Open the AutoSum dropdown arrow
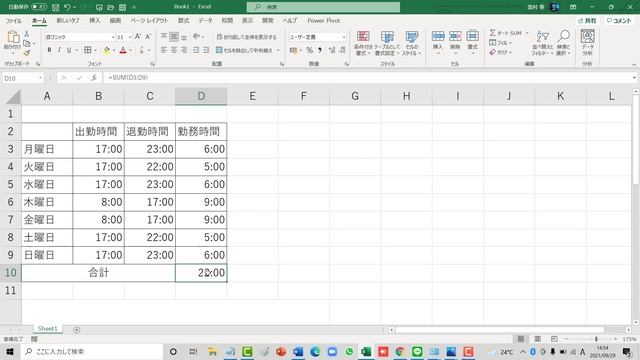Screen dimensions: 640x360 pos(527,33)
